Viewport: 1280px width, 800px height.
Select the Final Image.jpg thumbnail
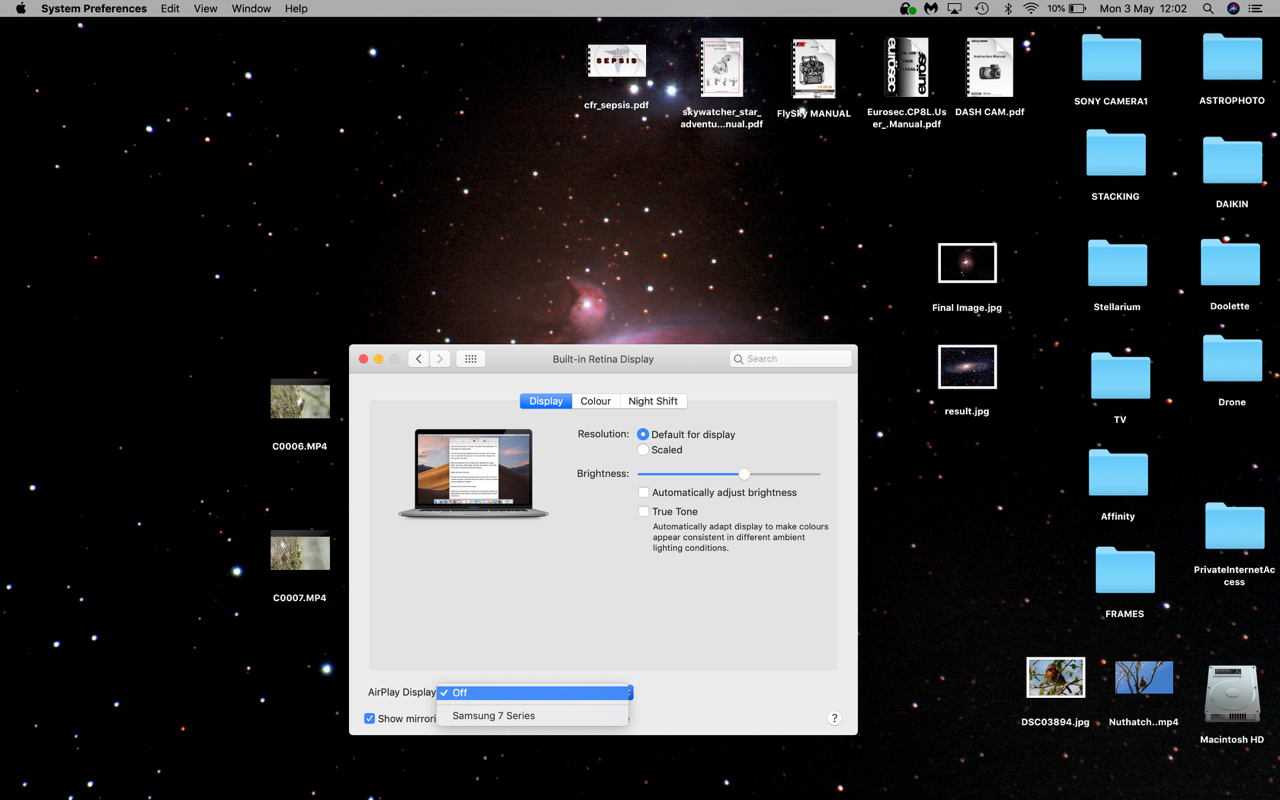point(967,263)
